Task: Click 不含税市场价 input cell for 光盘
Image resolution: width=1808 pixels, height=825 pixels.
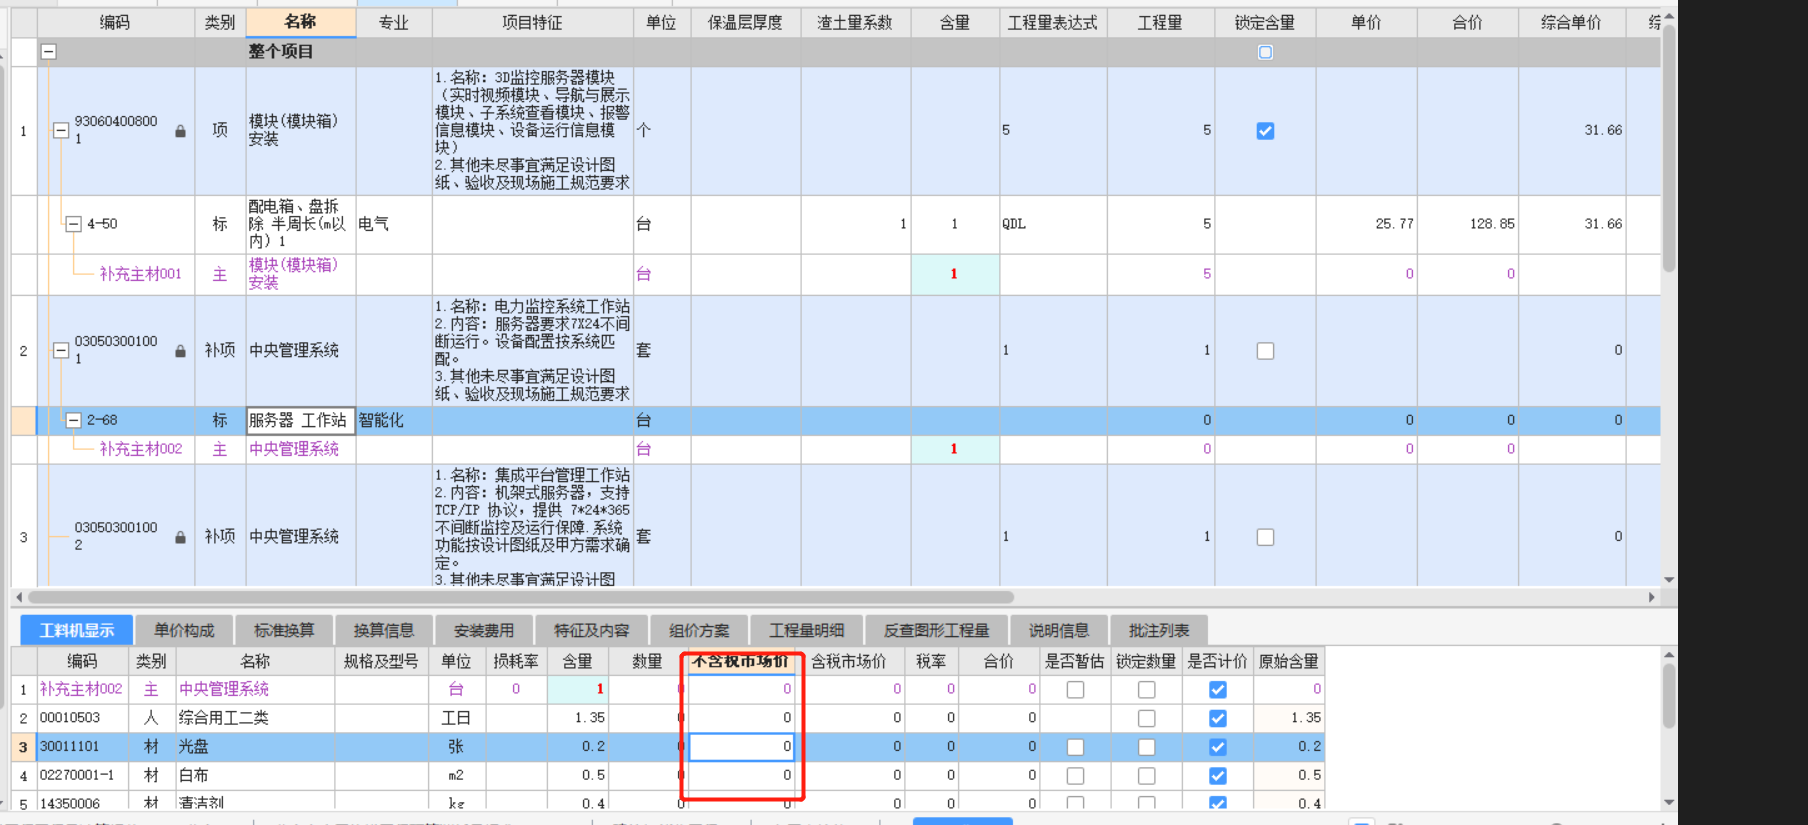Action: point(741,746)
